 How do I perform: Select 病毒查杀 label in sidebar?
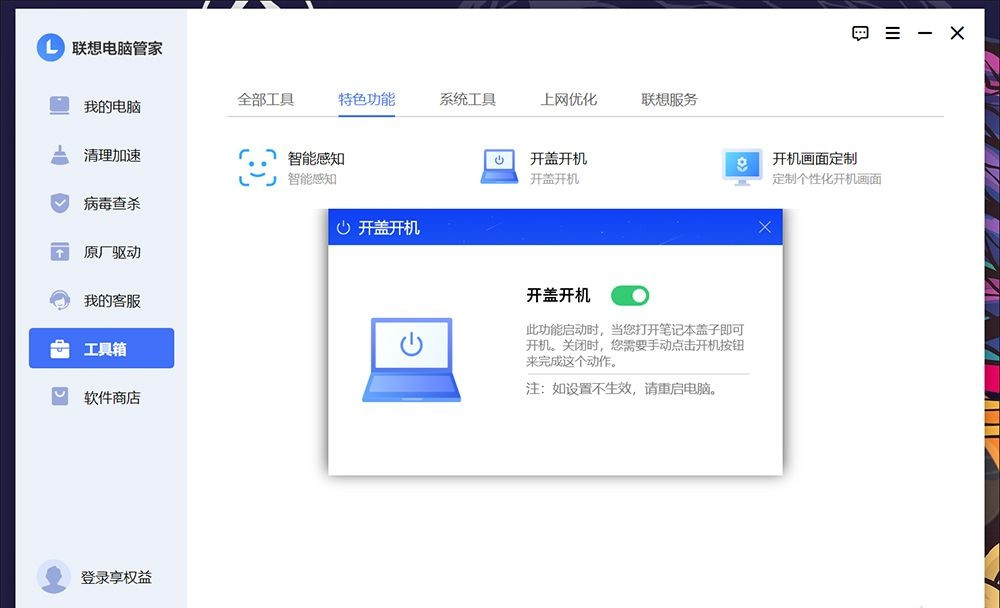pyautogui.click(x=112, y=204)
